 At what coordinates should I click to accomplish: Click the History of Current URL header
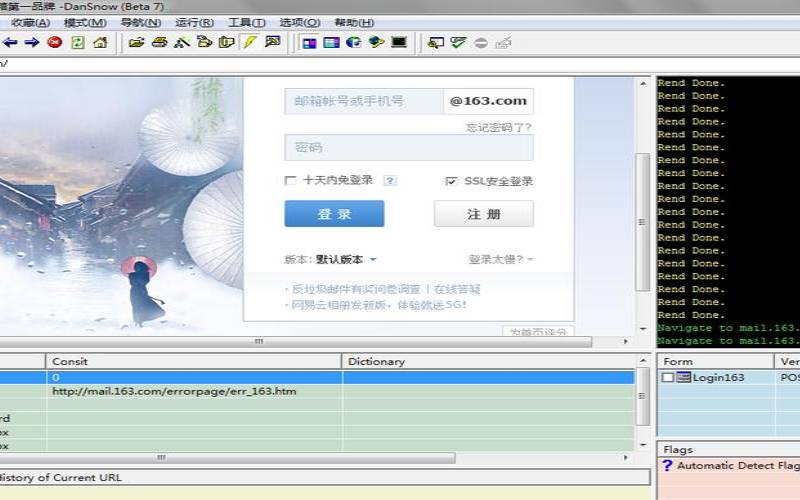(x=324, y=478)
